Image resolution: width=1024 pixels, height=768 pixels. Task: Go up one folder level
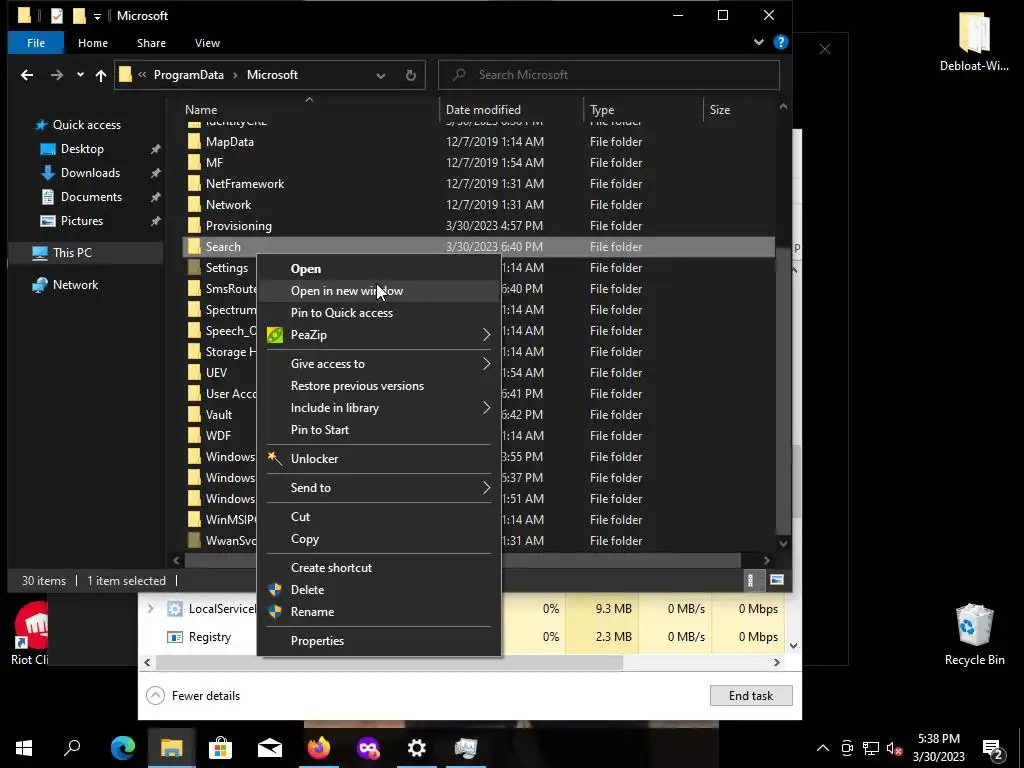(x=101, y=75)
